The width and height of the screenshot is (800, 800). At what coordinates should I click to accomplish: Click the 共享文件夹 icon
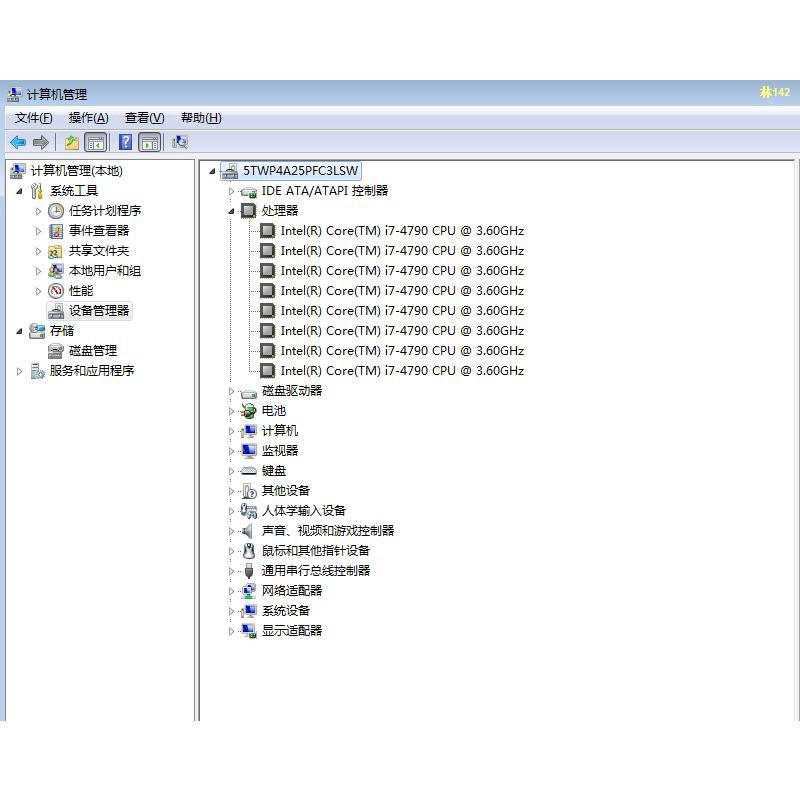[x=55, y=251]
